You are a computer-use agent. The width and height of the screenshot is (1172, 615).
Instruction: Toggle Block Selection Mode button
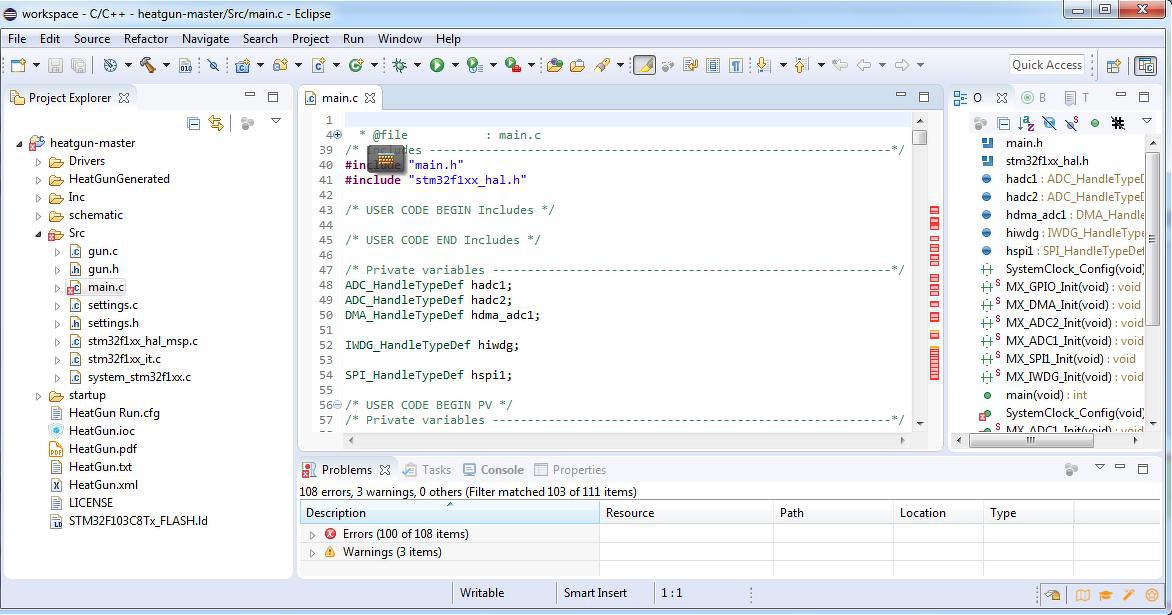(x=713, y=65)
